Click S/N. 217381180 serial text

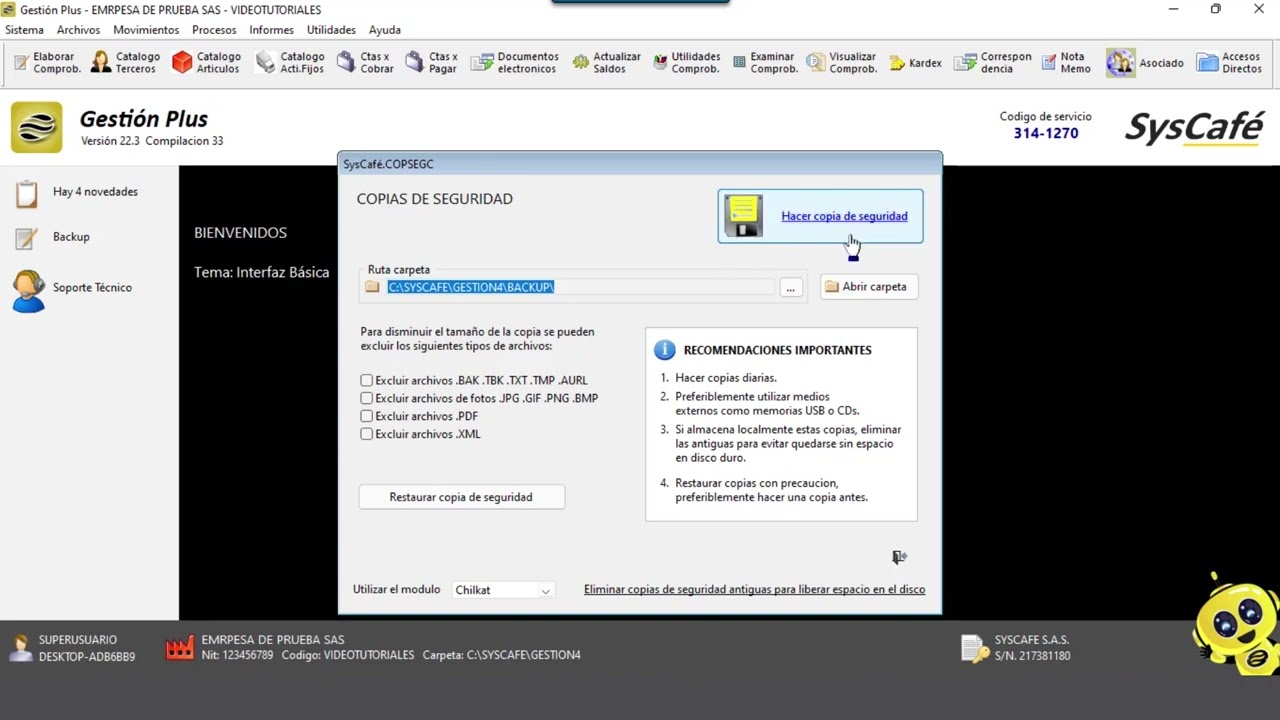[1032, 656]
